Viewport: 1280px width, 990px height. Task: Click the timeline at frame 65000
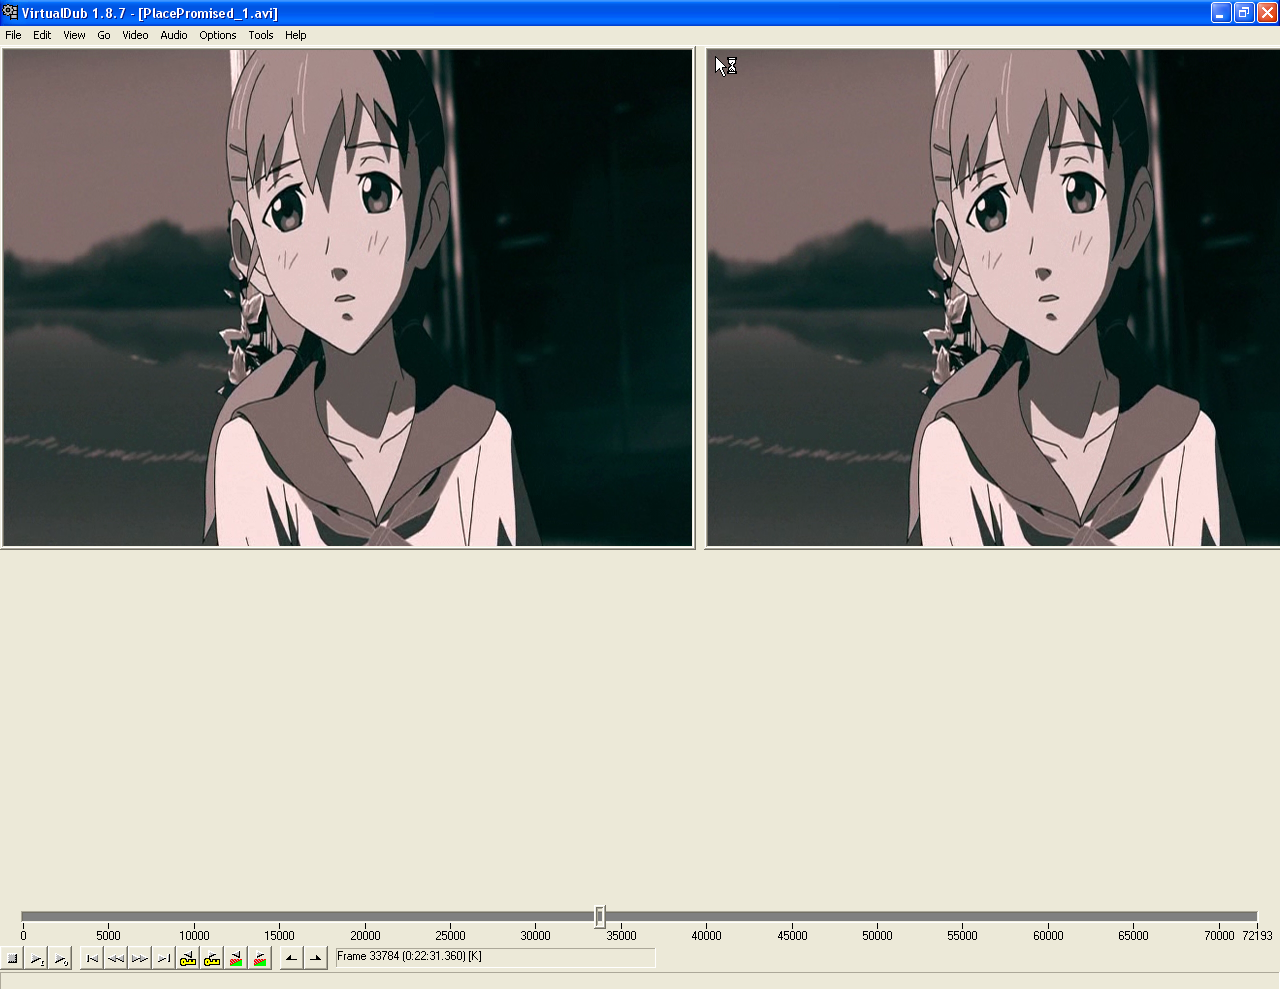pos(1133,916)
